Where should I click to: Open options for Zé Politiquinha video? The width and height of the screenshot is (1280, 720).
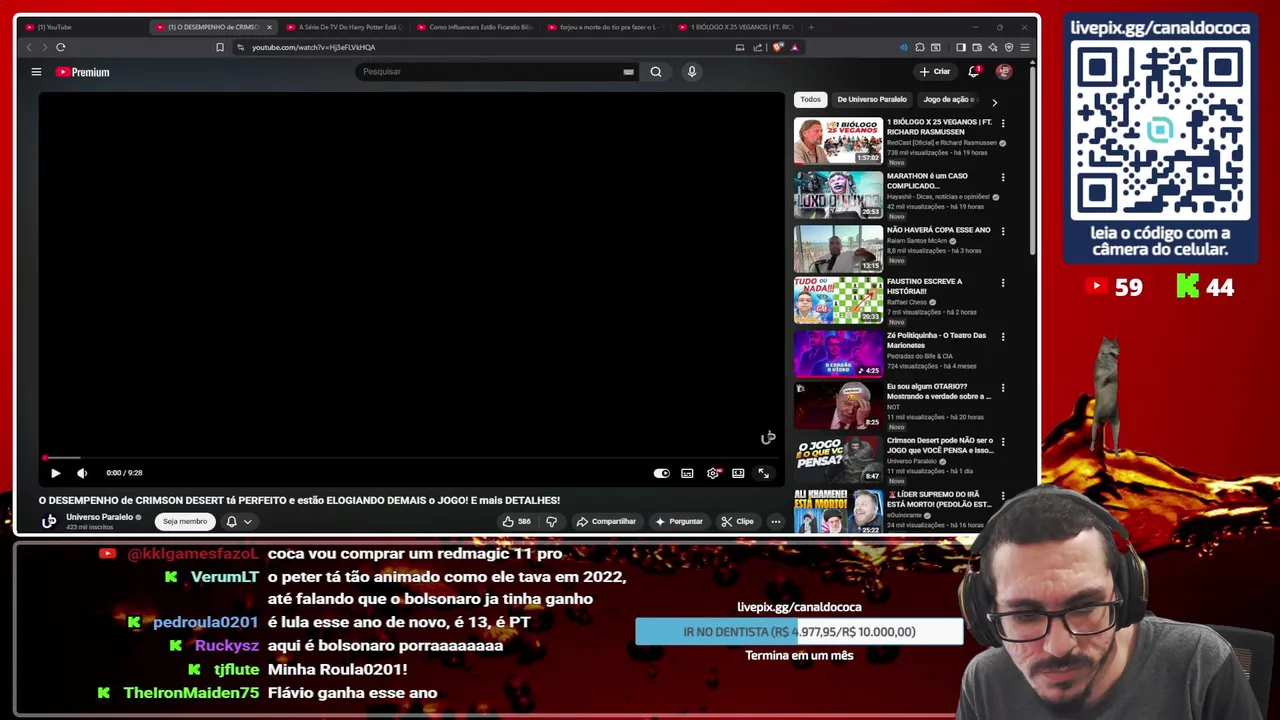click(1003, 337)
